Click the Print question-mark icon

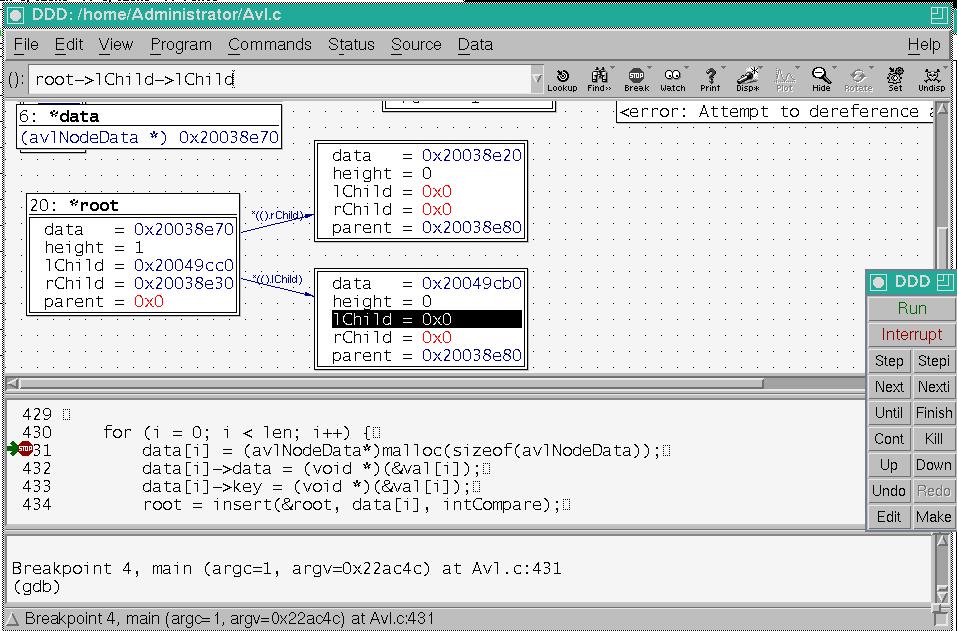click(710, 79)
